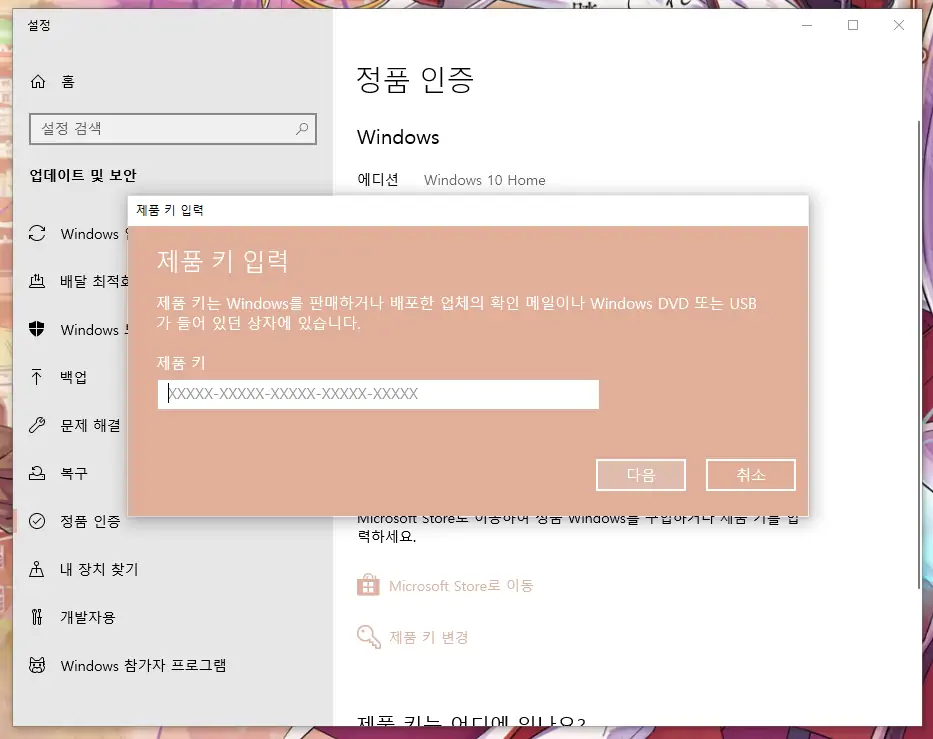This screenshot has width=933, height=739.
Task: Select 복구 in the sidebar
Action: tap(74, 473)
